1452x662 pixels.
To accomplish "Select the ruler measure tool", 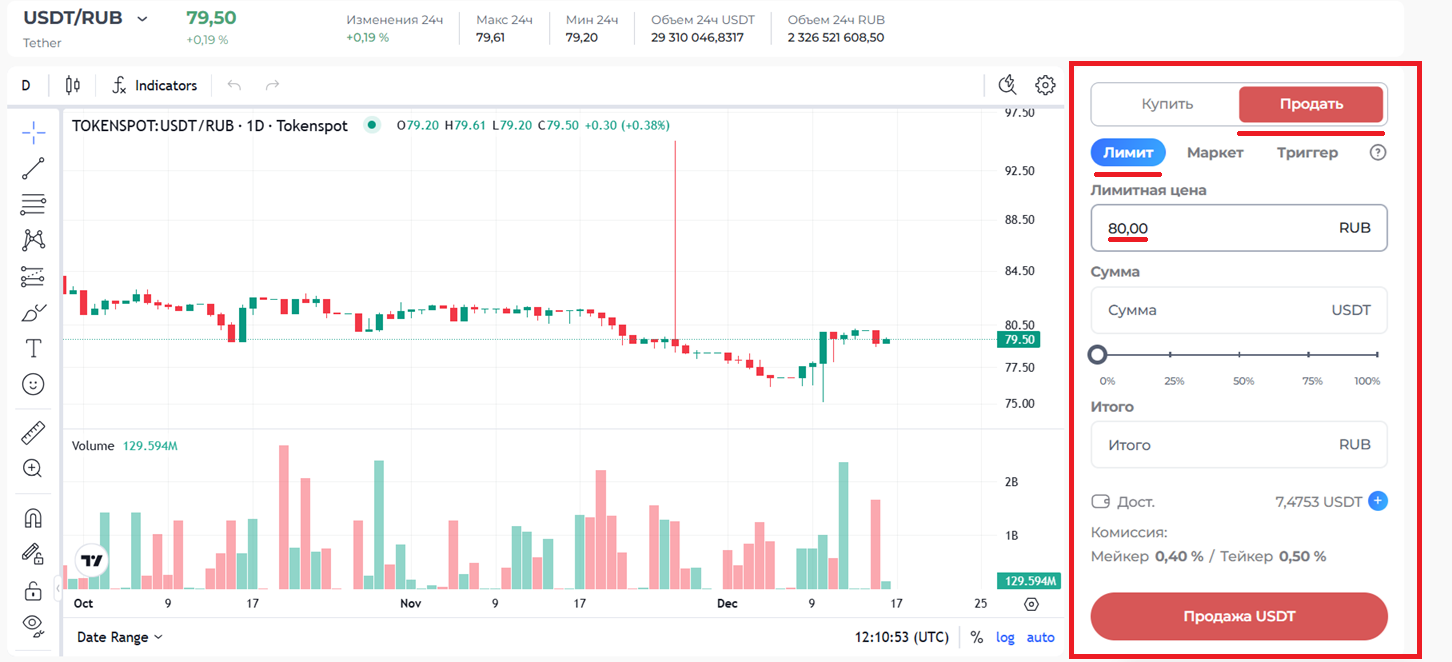I will (x=33, y=433).
